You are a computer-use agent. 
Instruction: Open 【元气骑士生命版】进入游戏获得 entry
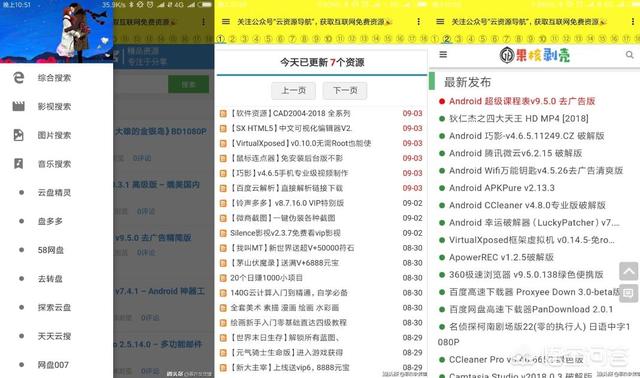[x=287, y=352]
